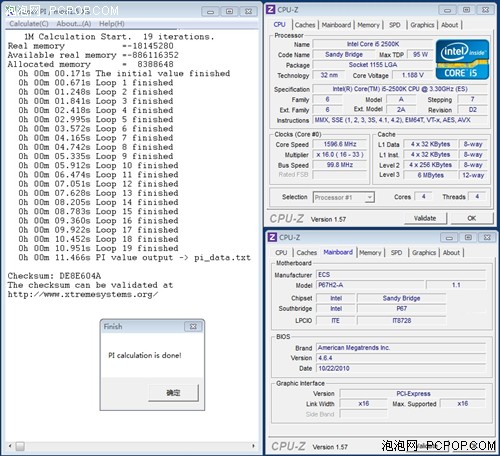Close the Super PI window

[x=248, y=12]
